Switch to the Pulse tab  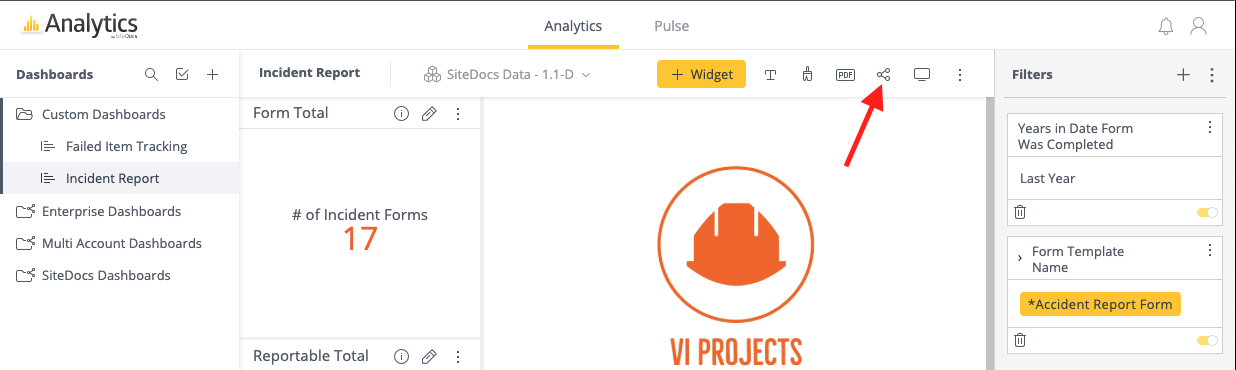click(x=671, y=26)
